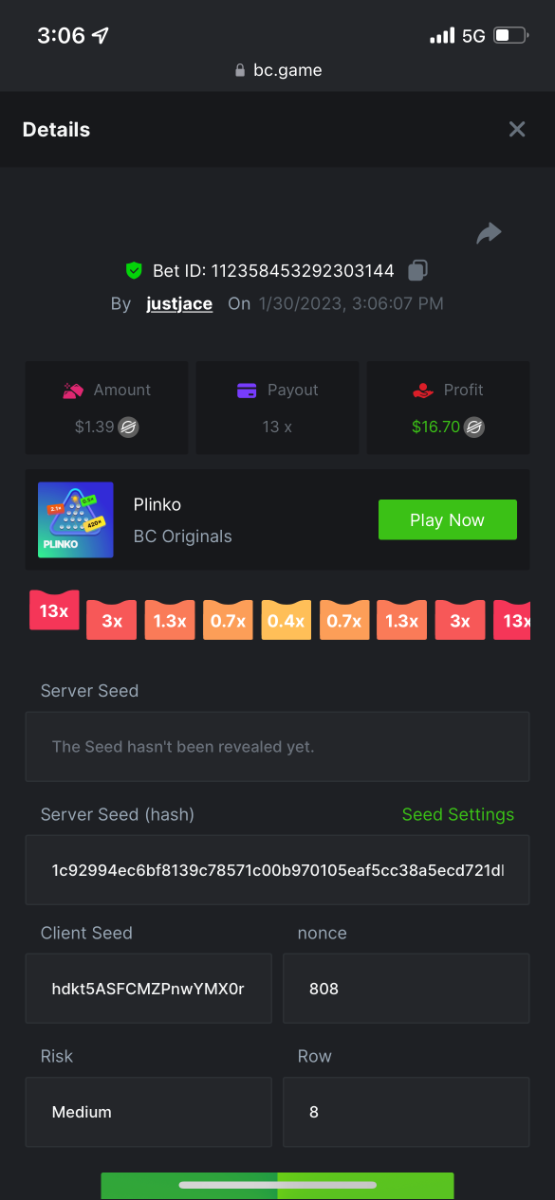Open the Plinko game thumbnail
The width and height of the screenshot is (555, 1200).
pos(75,520)
